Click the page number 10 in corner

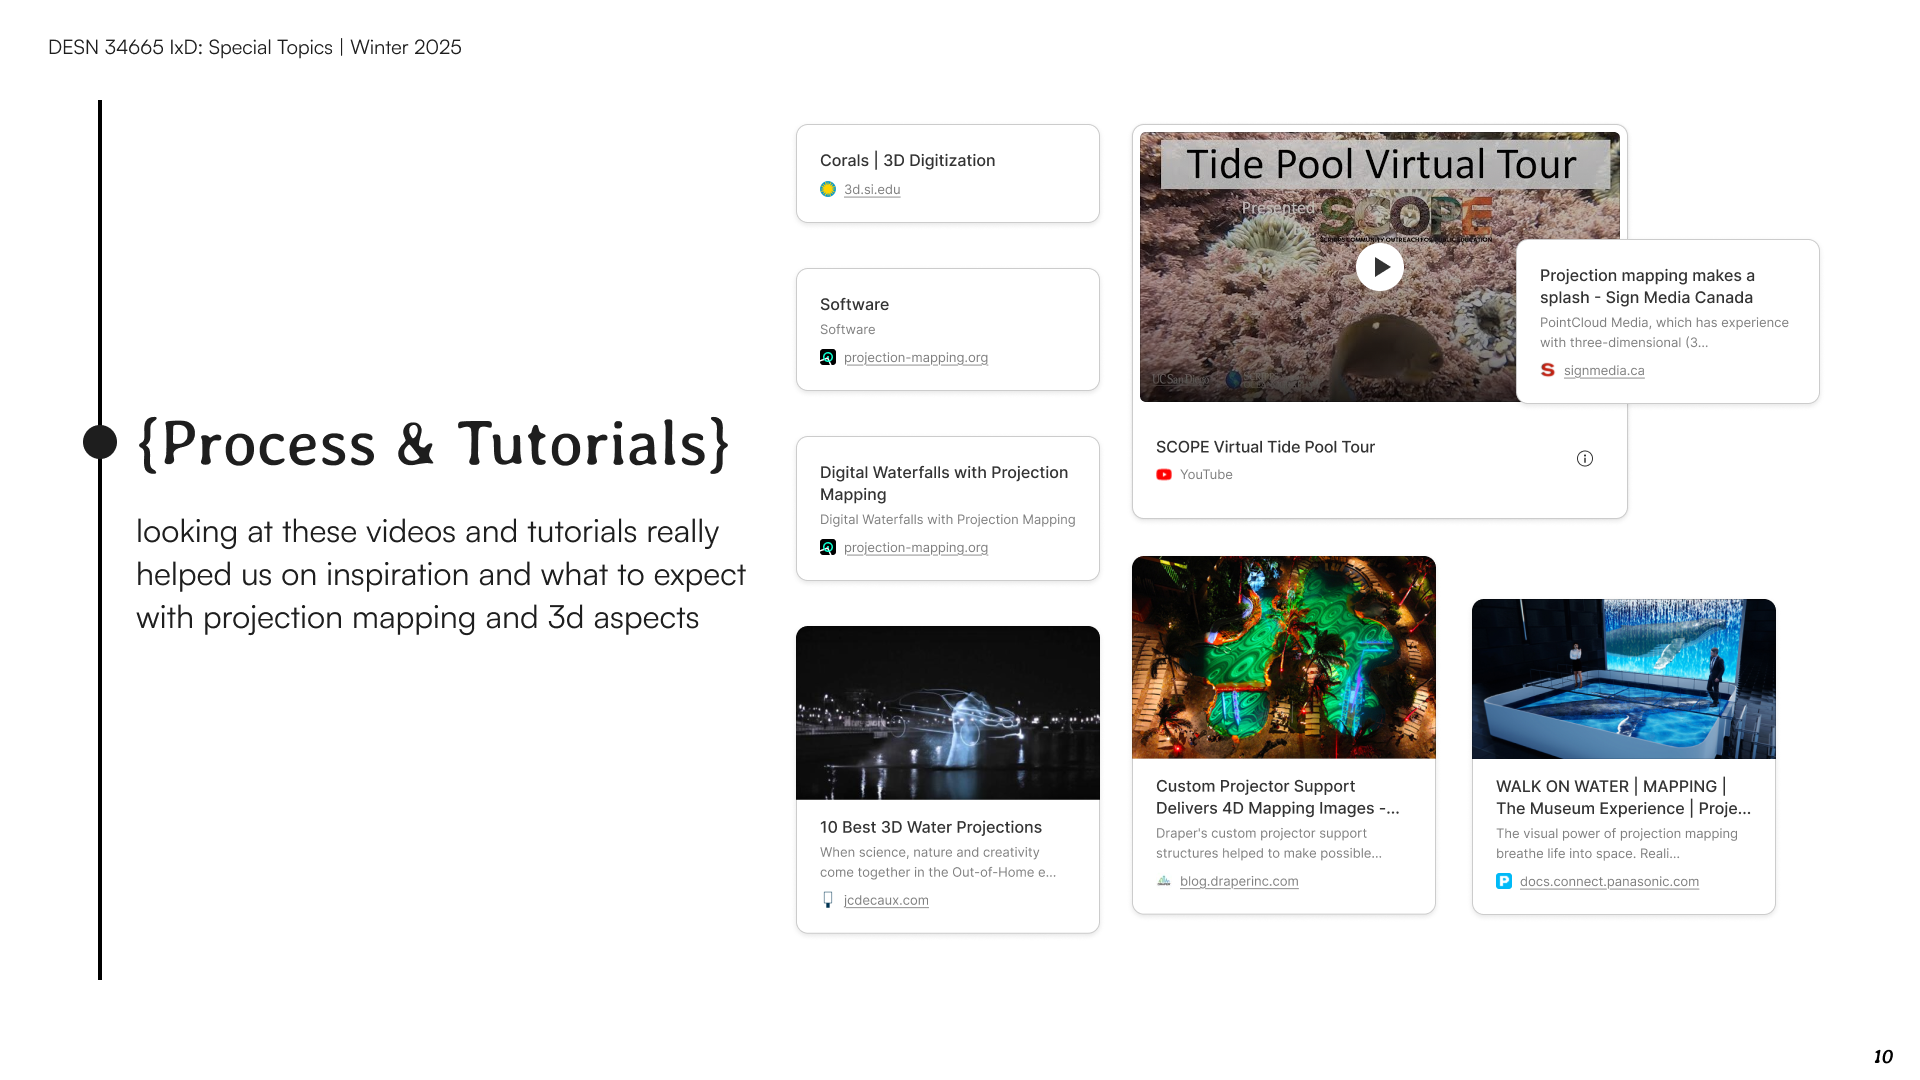click(1883, 1055)
